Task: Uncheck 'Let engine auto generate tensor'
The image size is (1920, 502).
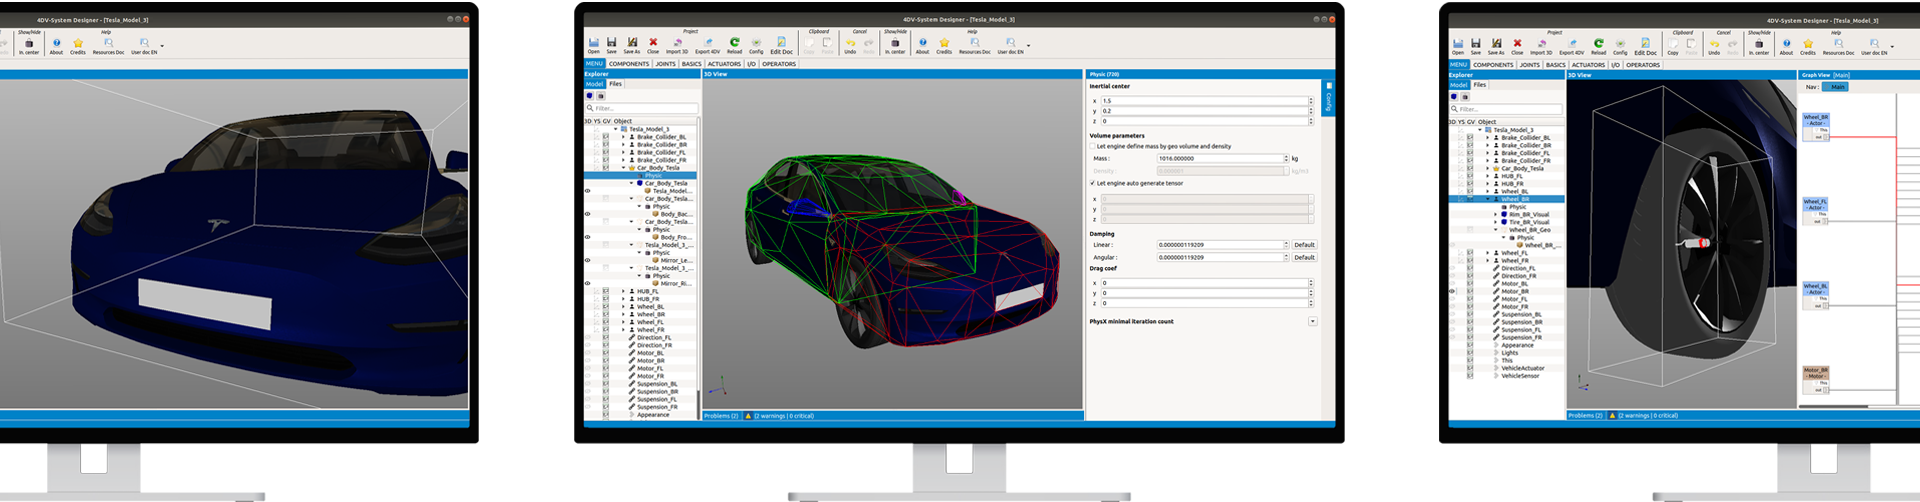Action: click(1092, 183)
